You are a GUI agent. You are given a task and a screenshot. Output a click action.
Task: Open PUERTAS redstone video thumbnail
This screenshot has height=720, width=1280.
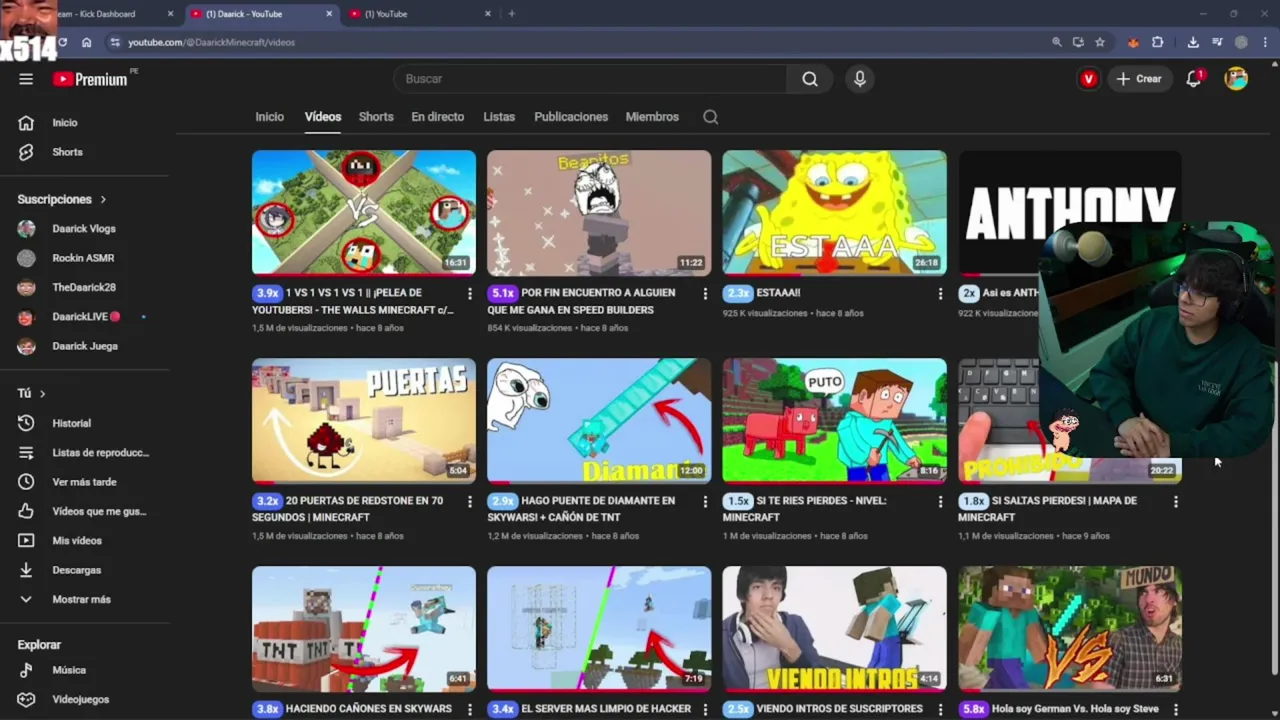[x=364, y=421]
